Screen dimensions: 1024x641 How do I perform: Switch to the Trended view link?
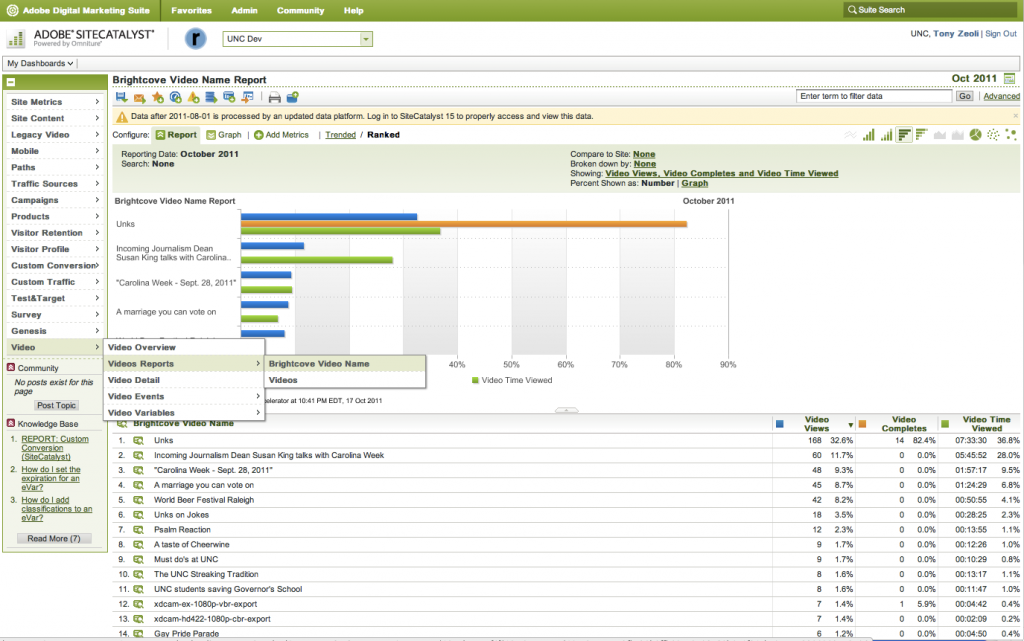[340, 134]
